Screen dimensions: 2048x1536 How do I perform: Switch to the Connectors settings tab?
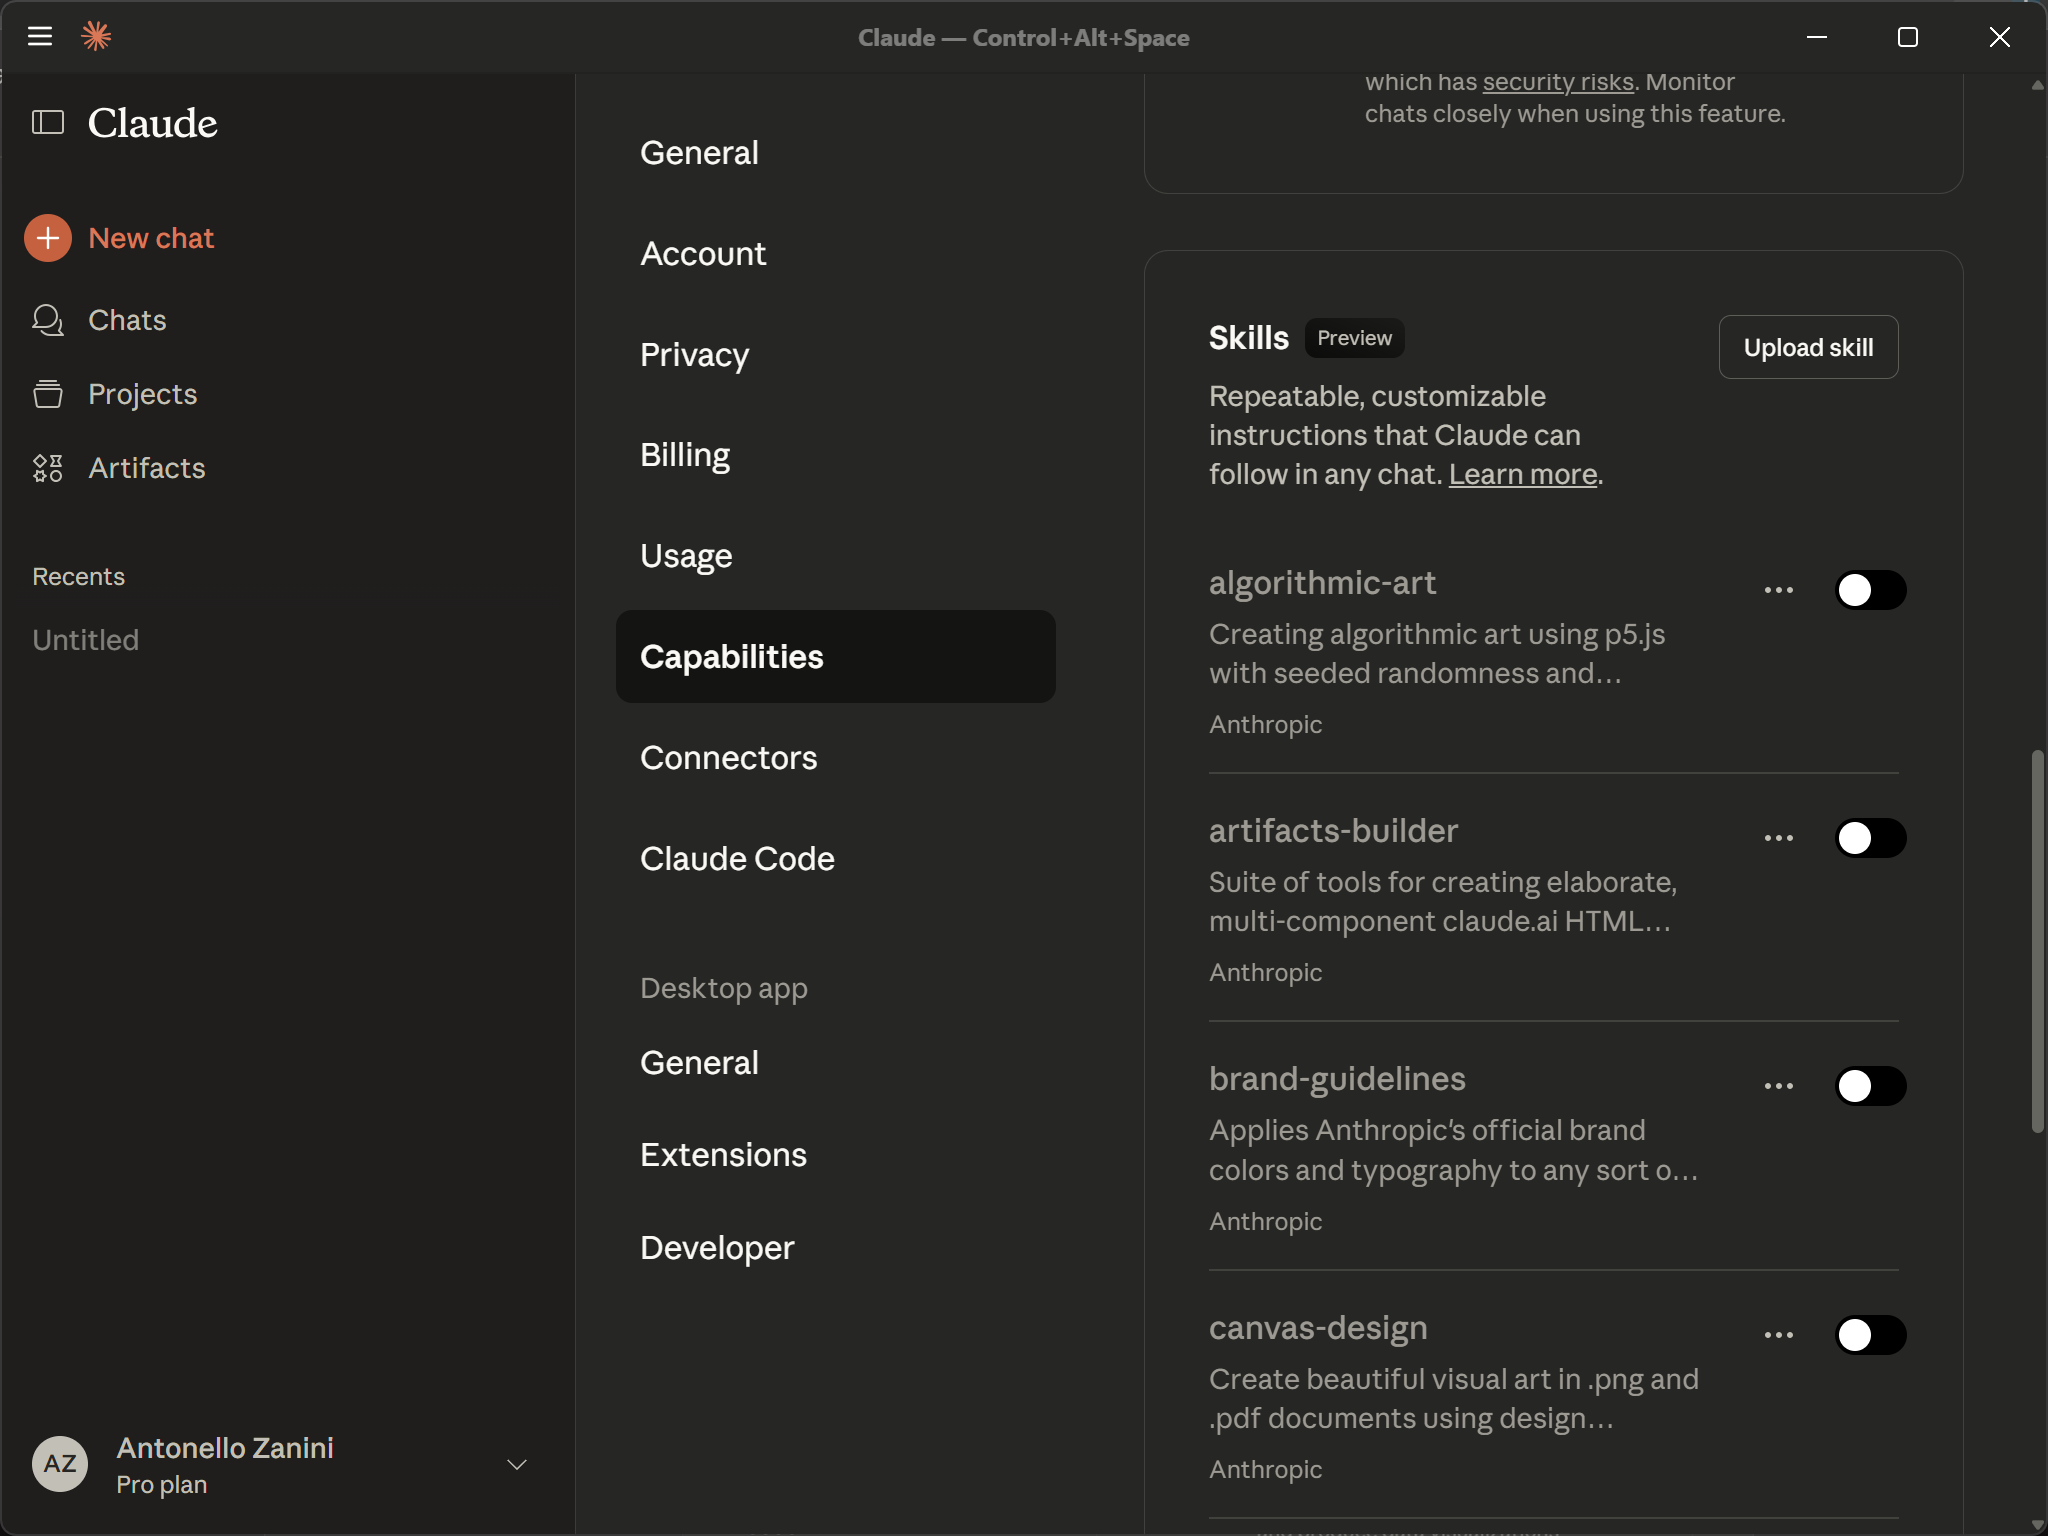tap(728, 758)
